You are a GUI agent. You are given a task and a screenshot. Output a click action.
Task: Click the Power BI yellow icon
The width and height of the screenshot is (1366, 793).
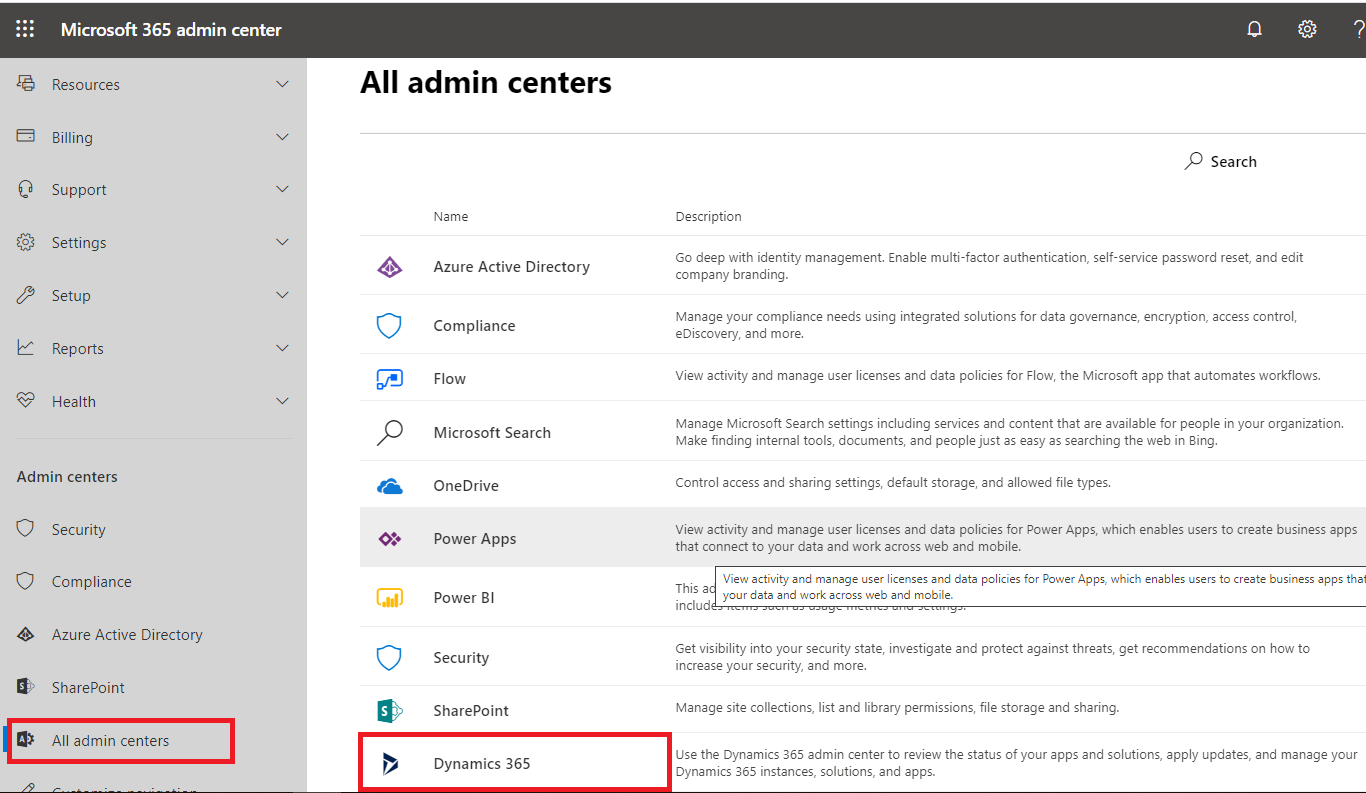[x=389, y=598]
